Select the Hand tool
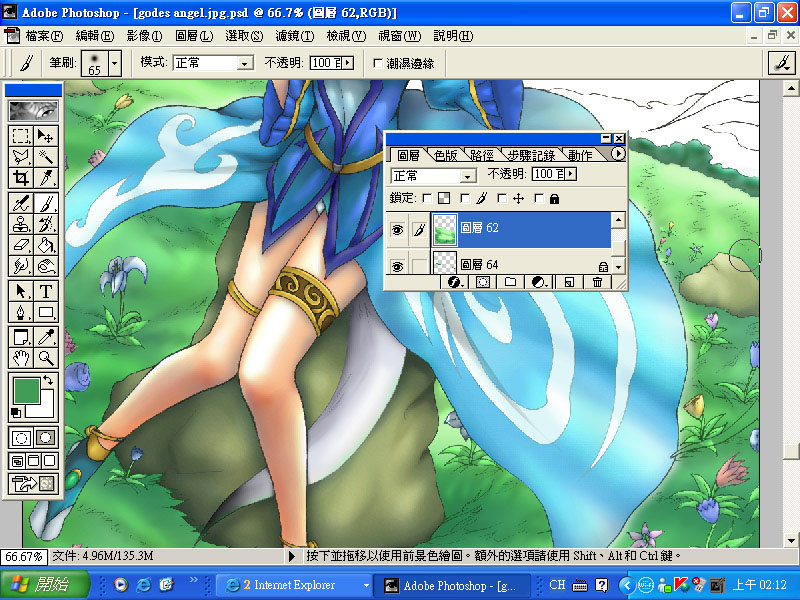Screen dimensions: 800x600 pos(20,357)
